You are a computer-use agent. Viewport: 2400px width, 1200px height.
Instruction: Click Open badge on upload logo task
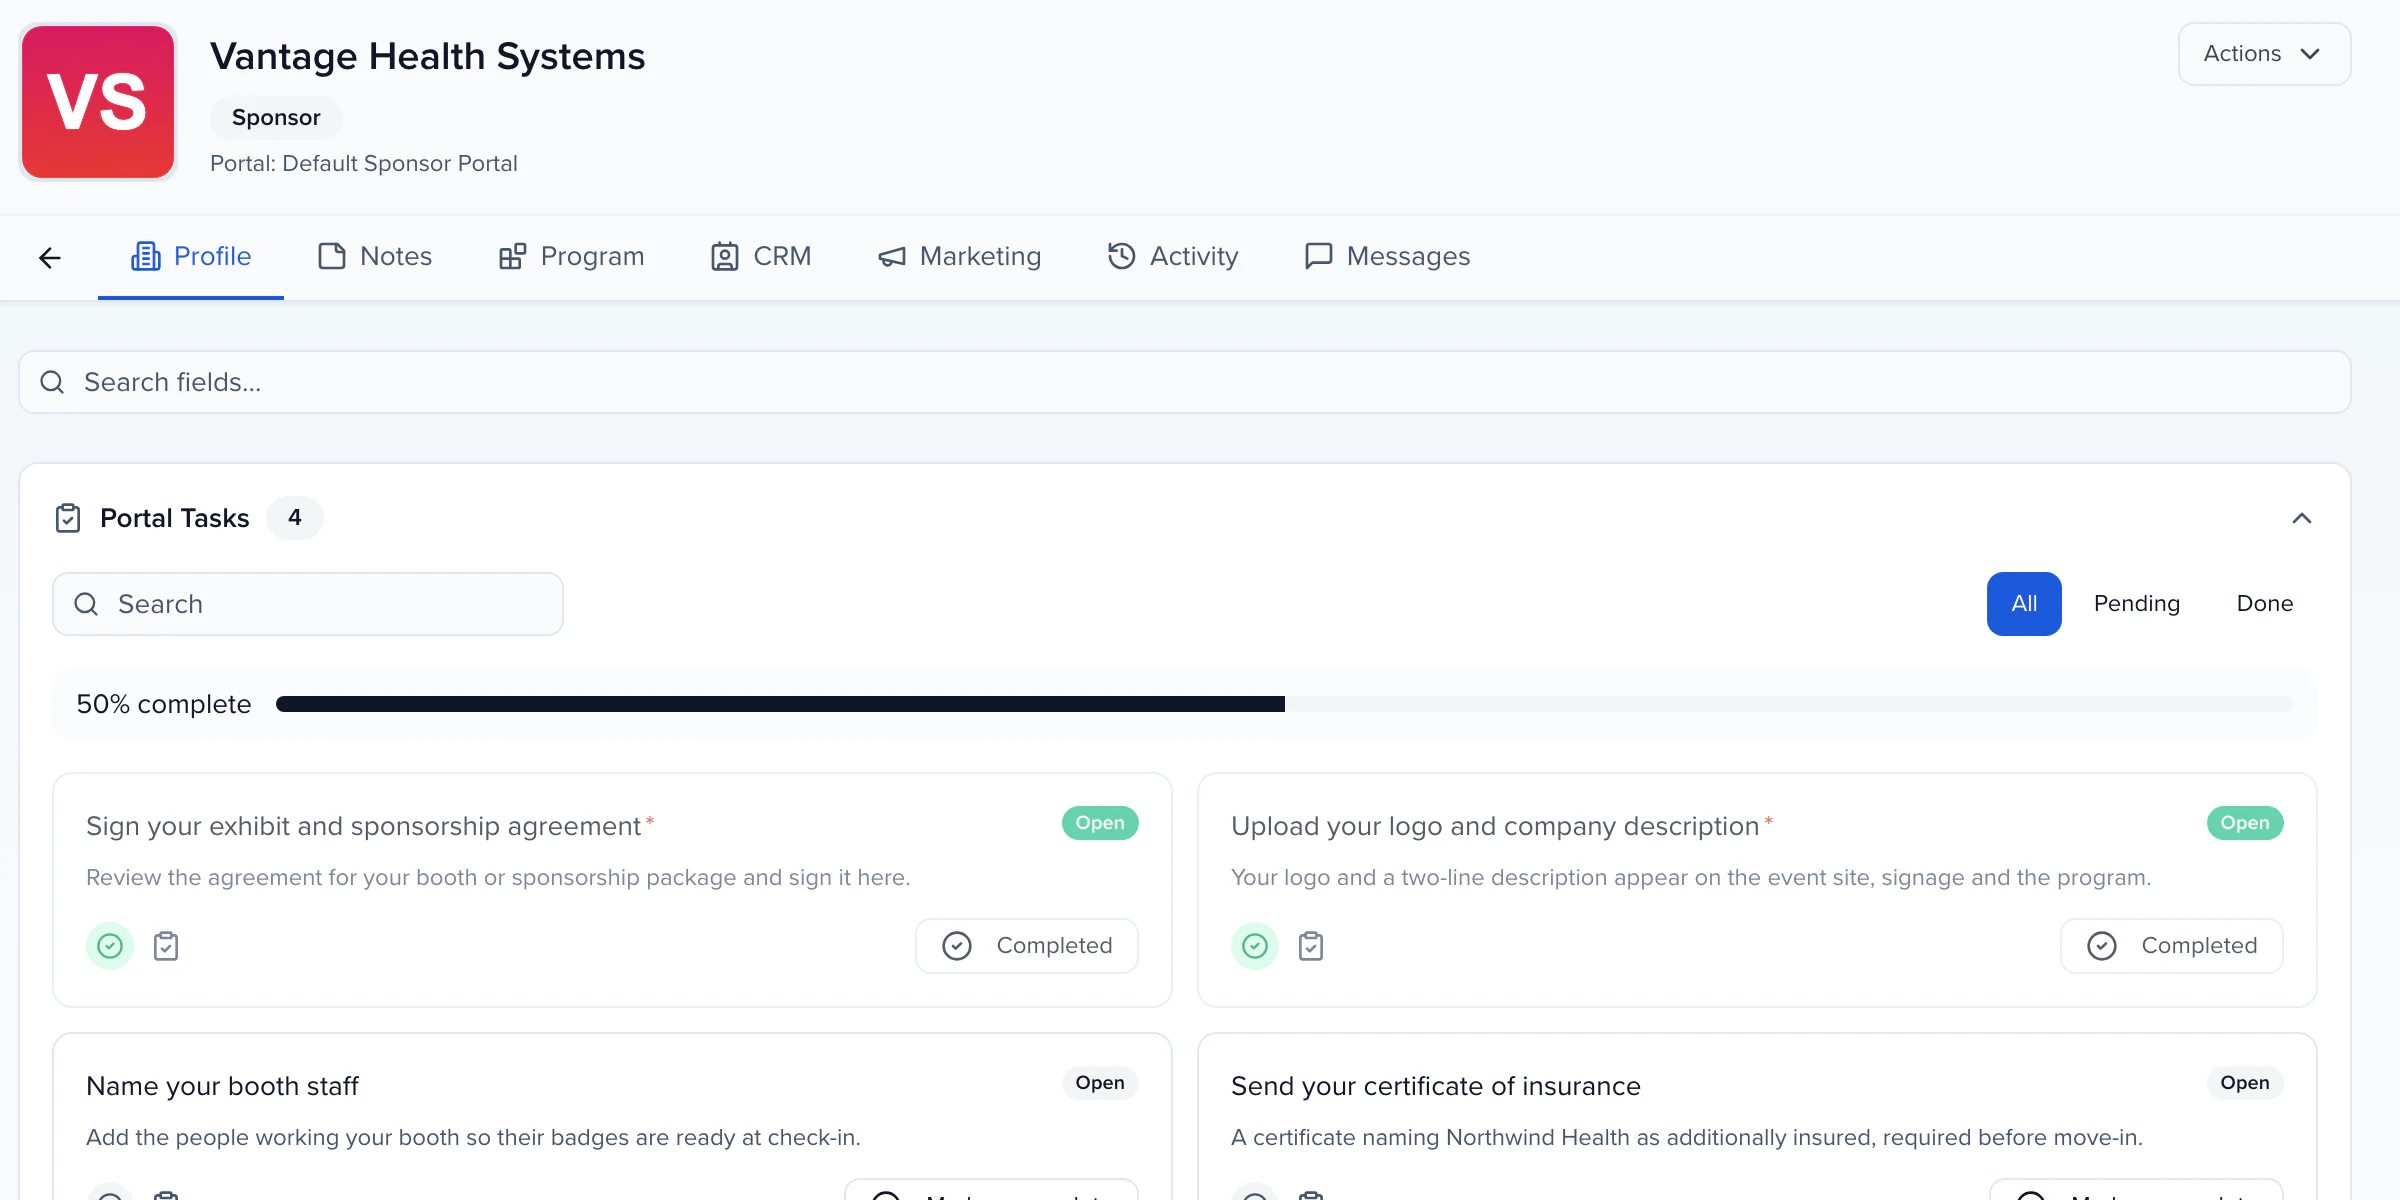(2245, 823)
